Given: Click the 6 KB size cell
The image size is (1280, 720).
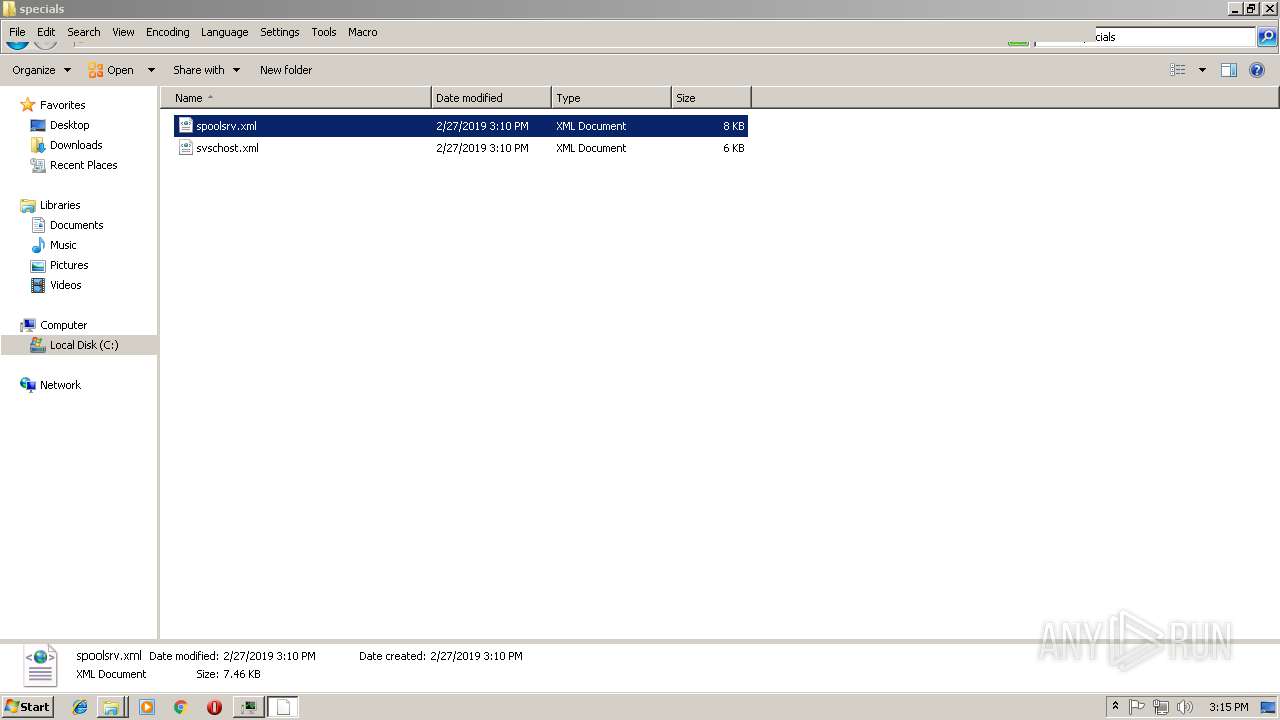Looking at the screenshot, I should tap(734, 148).
